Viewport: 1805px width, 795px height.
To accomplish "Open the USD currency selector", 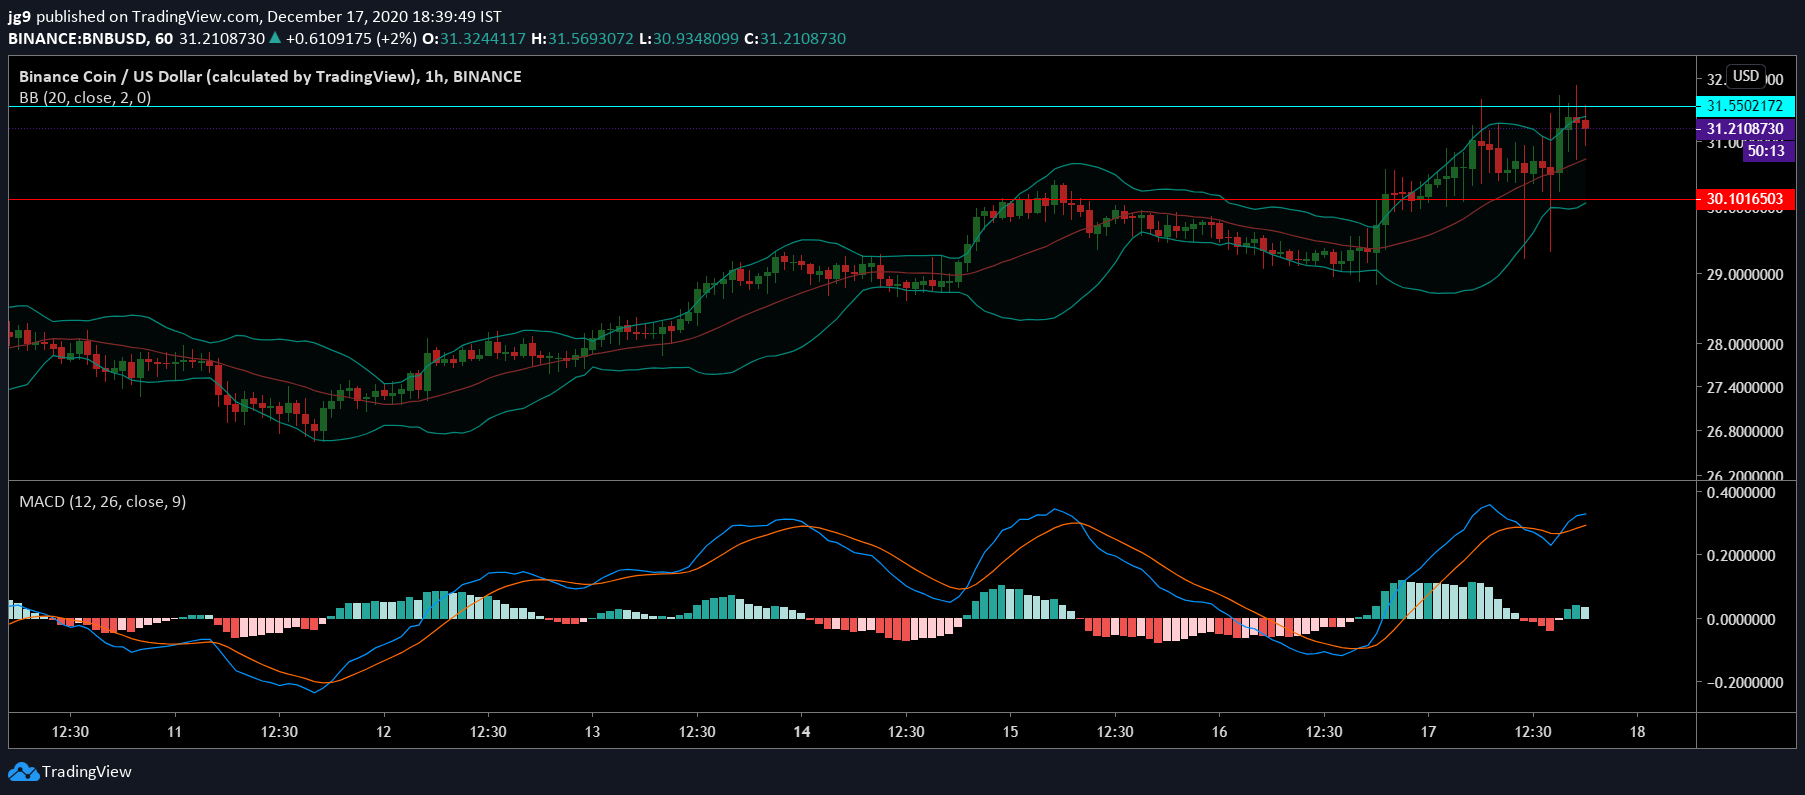I will (x=1746, y=76).
